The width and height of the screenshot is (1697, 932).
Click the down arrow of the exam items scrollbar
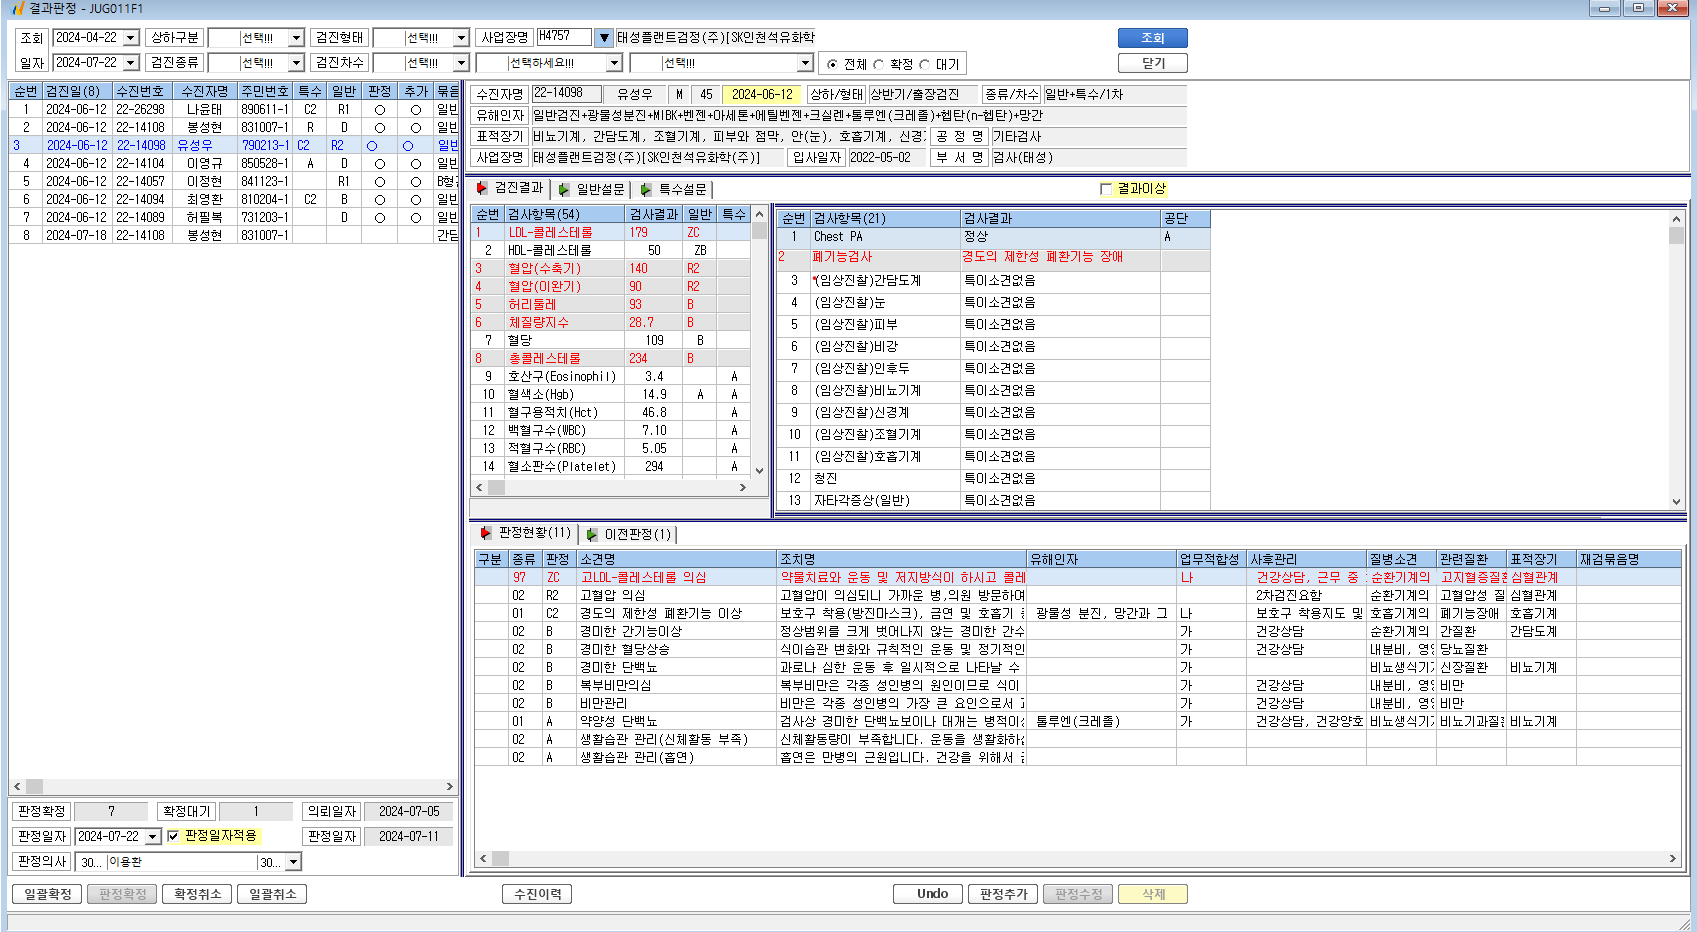(x=759, y=470)
